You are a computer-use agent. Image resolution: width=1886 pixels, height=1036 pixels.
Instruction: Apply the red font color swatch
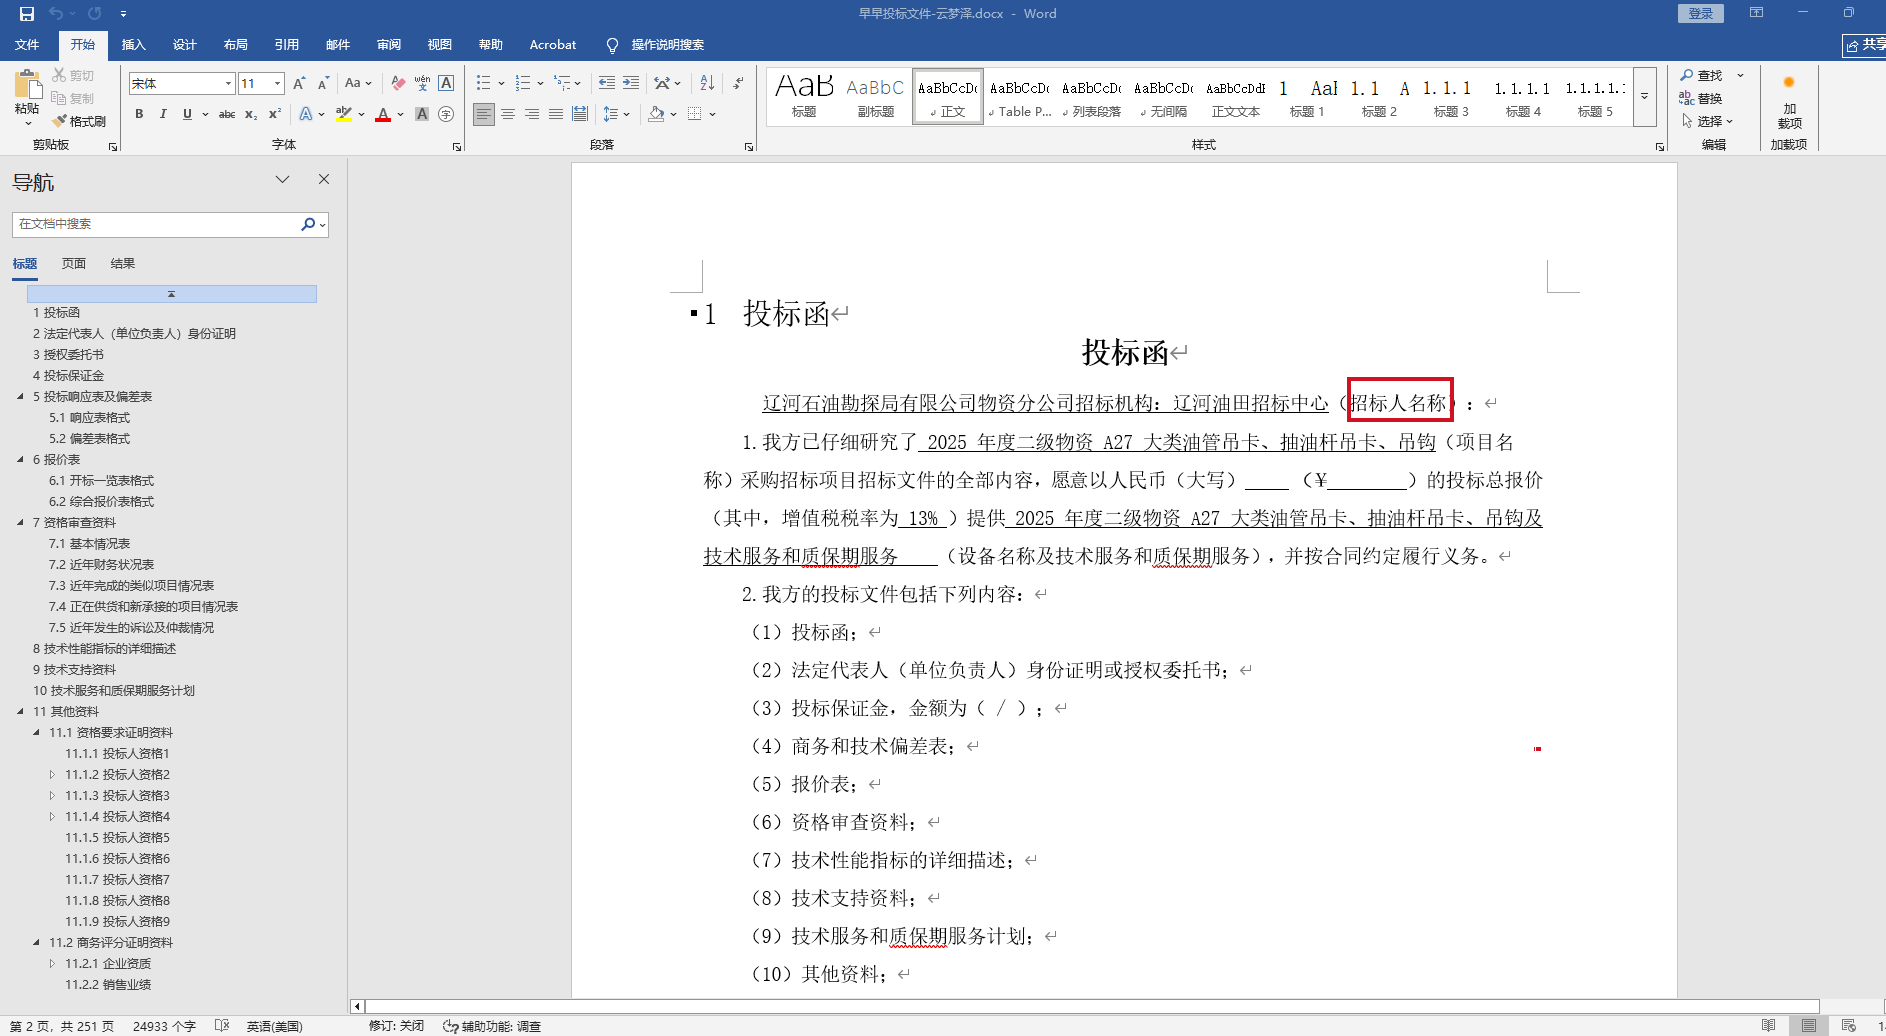[x=382, y=114]
